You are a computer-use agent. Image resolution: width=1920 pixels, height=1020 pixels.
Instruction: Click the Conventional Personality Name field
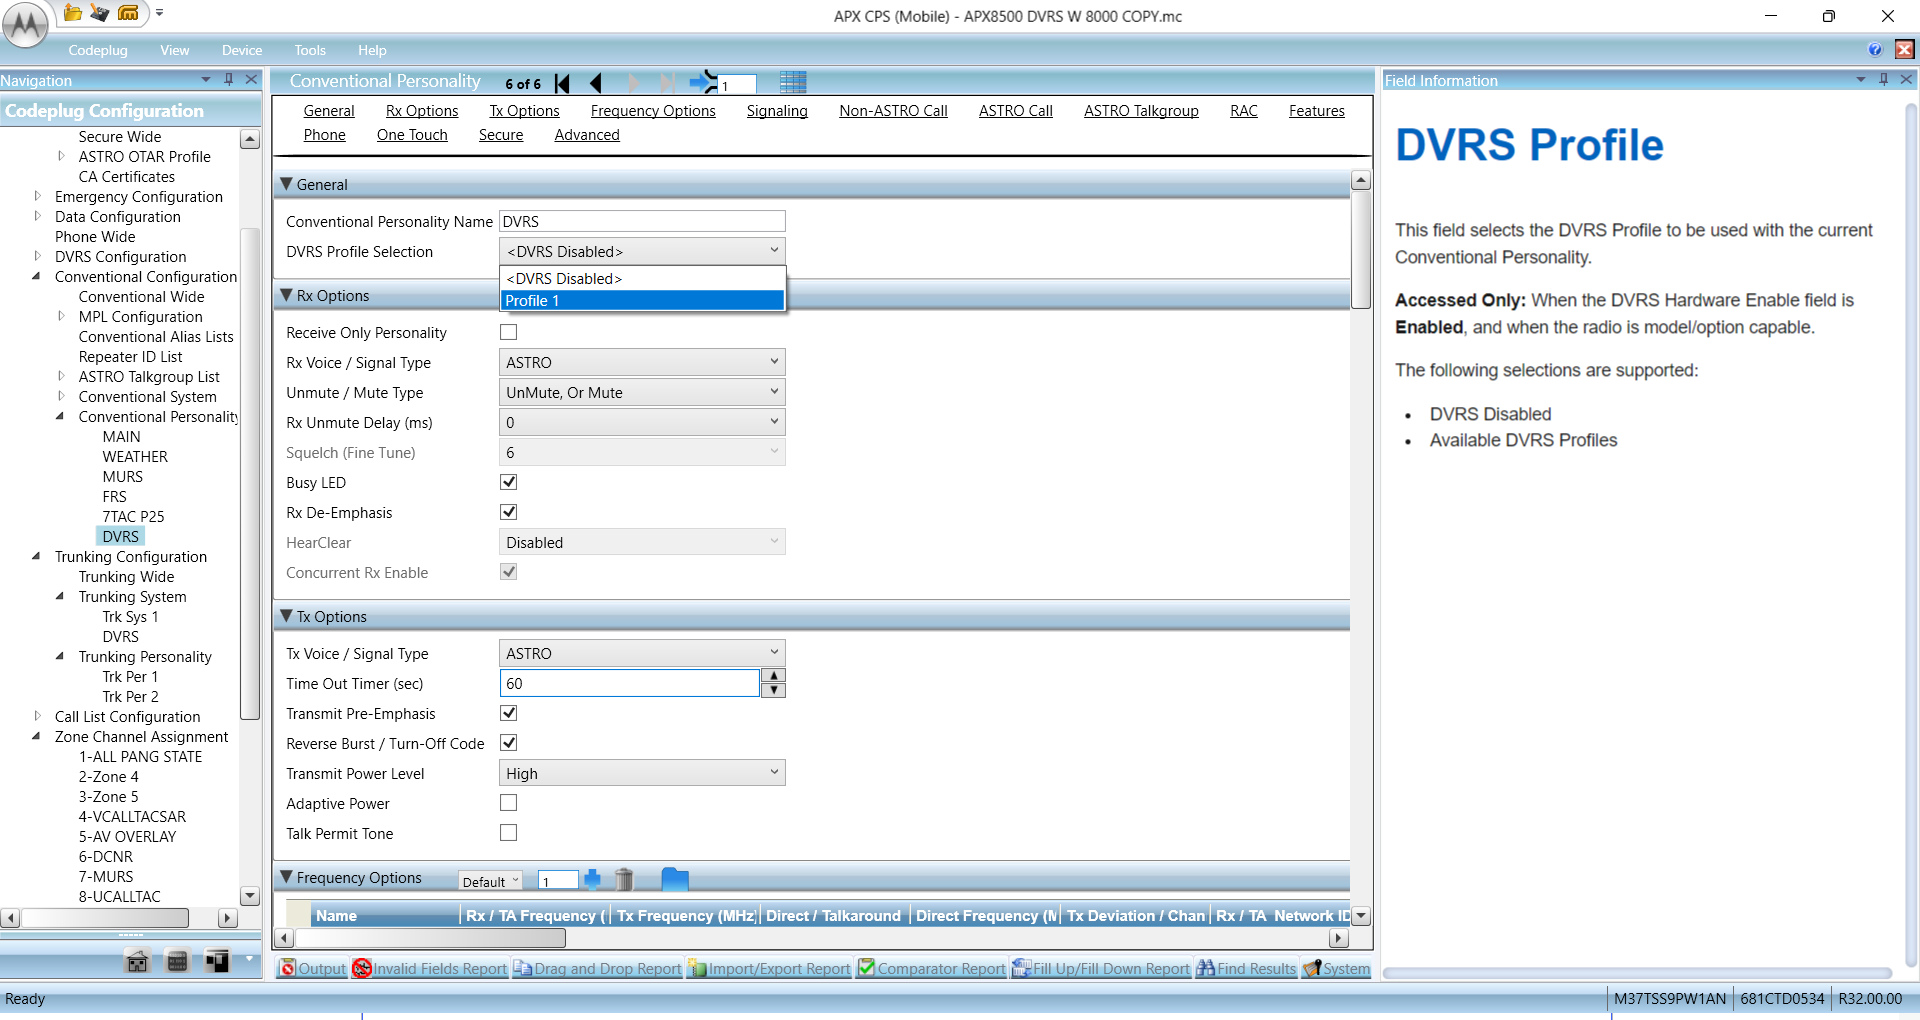(642, 221)
